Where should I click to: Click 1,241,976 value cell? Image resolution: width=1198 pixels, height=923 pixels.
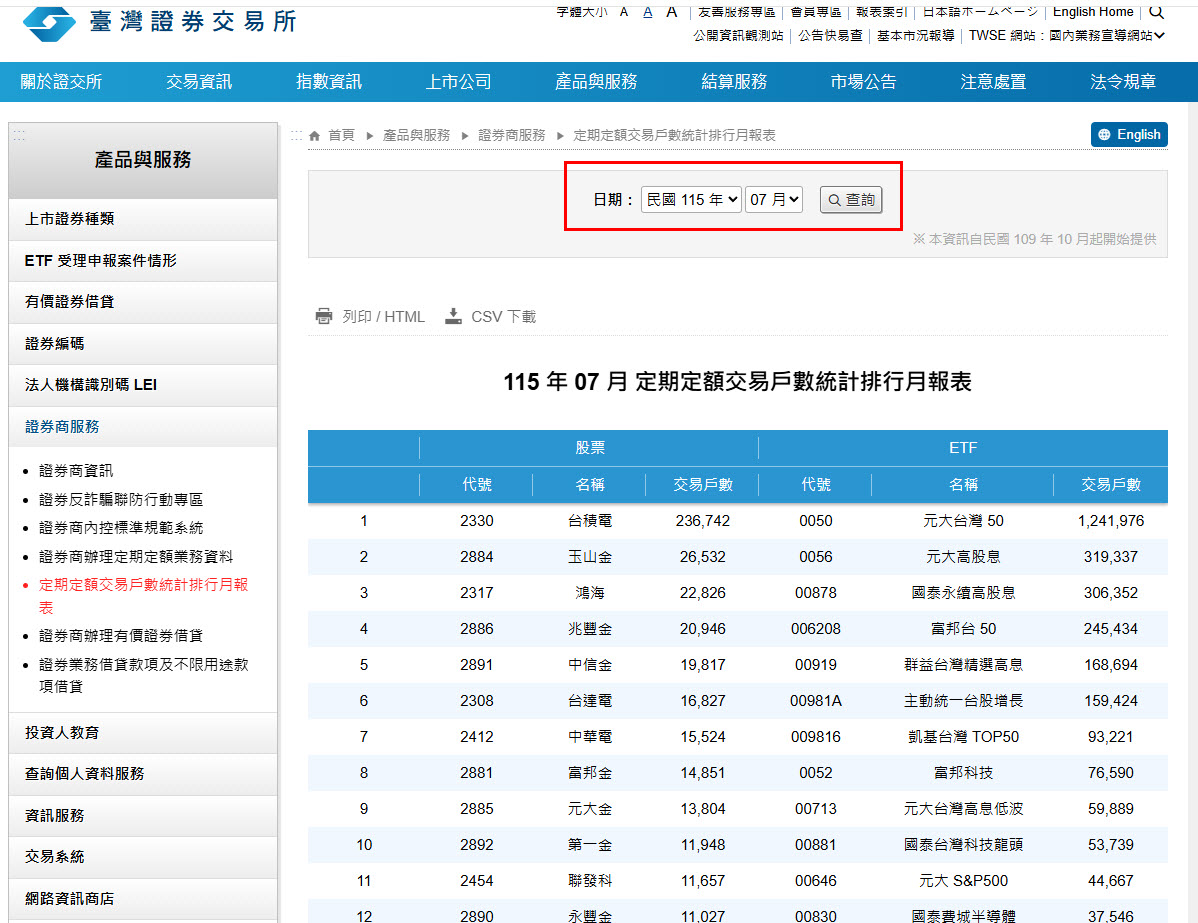coord(1111,521)
